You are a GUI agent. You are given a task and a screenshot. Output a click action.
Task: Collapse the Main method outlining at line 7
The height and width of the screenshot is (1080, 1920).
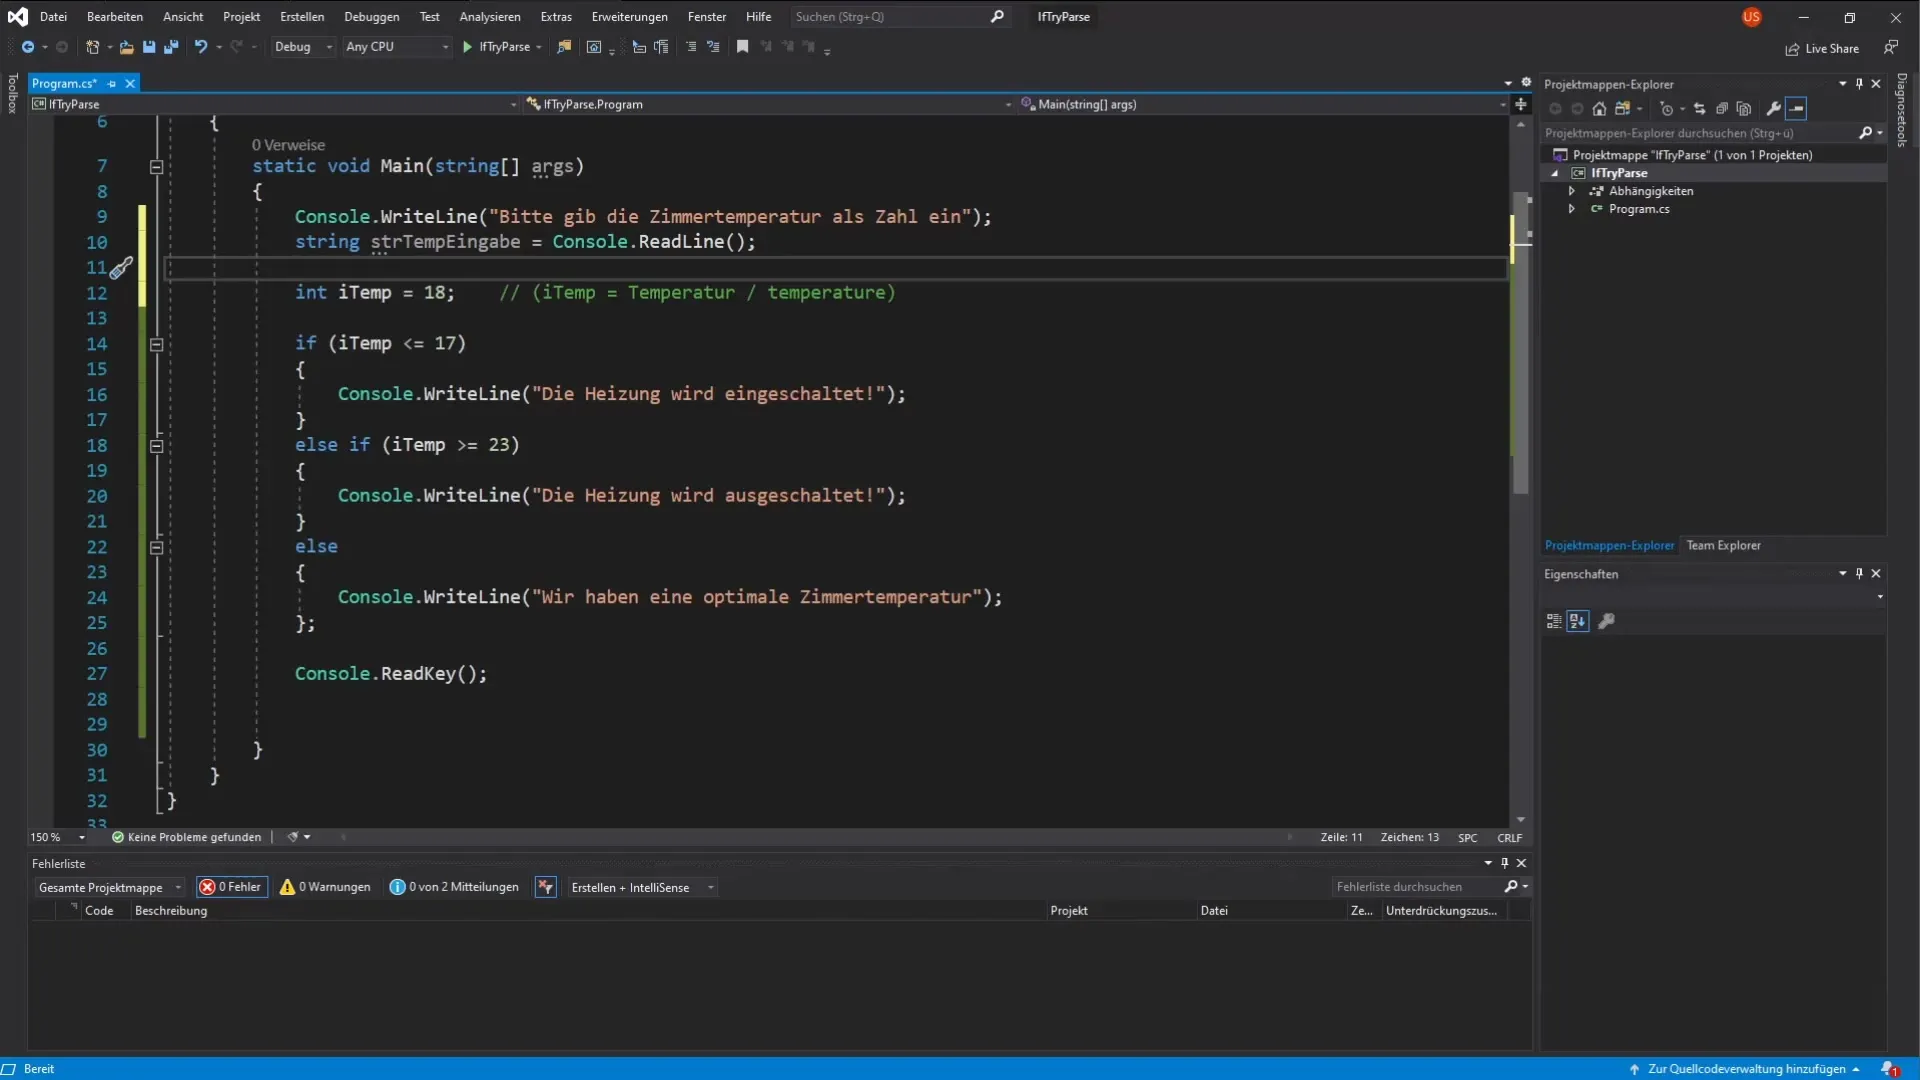click(156, 167)
